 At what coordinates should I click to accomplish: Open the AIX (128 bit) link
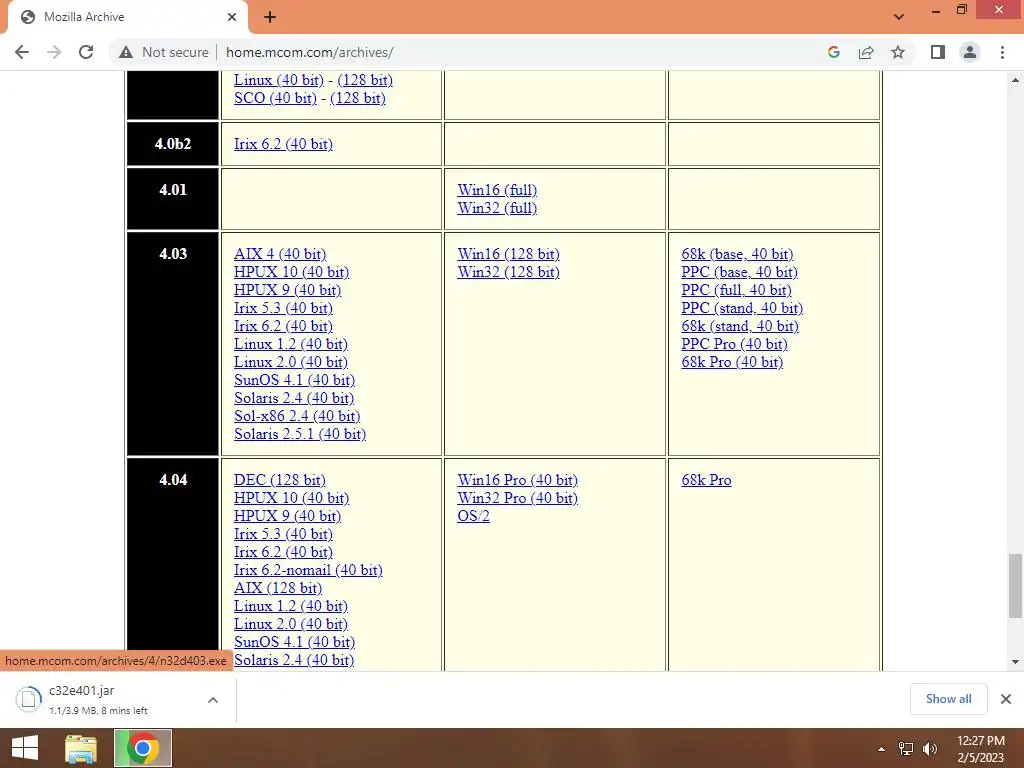tap(278, 588)
